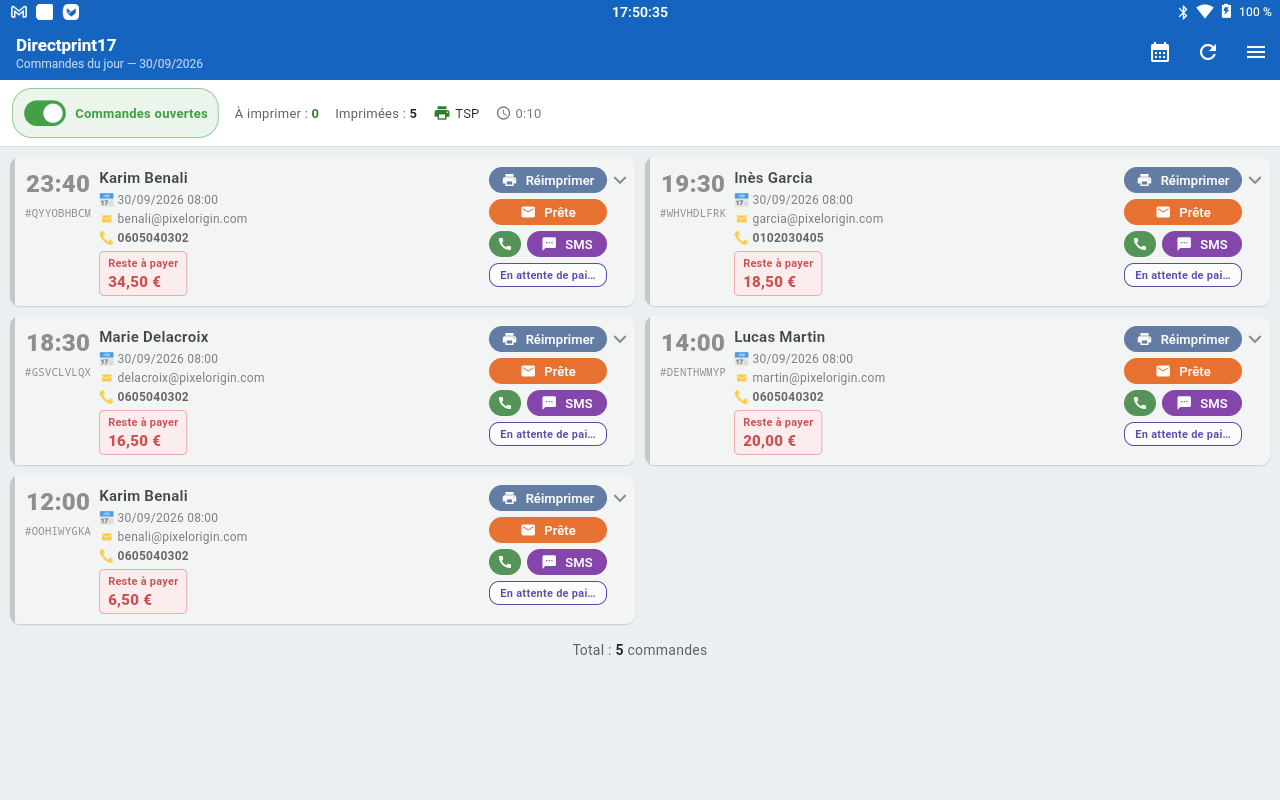The height and width of the screenshot is (800, 1280).
Task: Click the À imprimer counter
Action: point(277,113)
